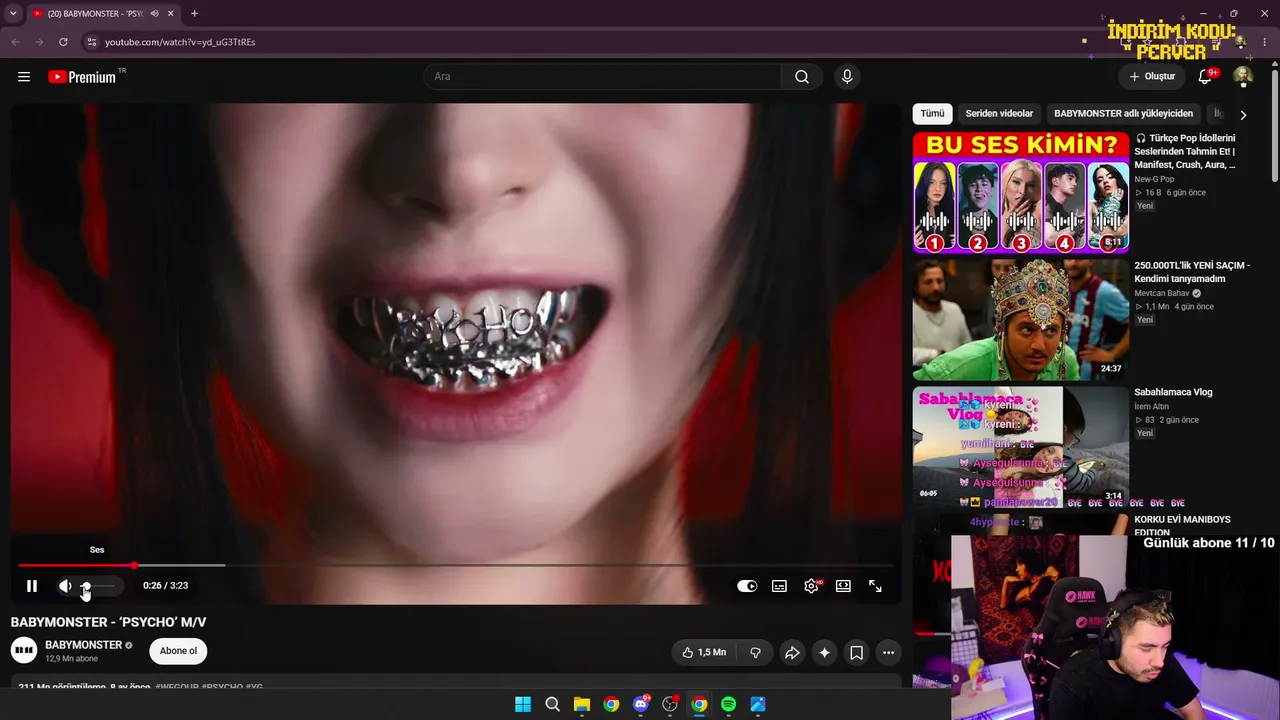The image size is (1280, 720).
Task: Select the Seriden videolar chip
Action: coord(999,114)
